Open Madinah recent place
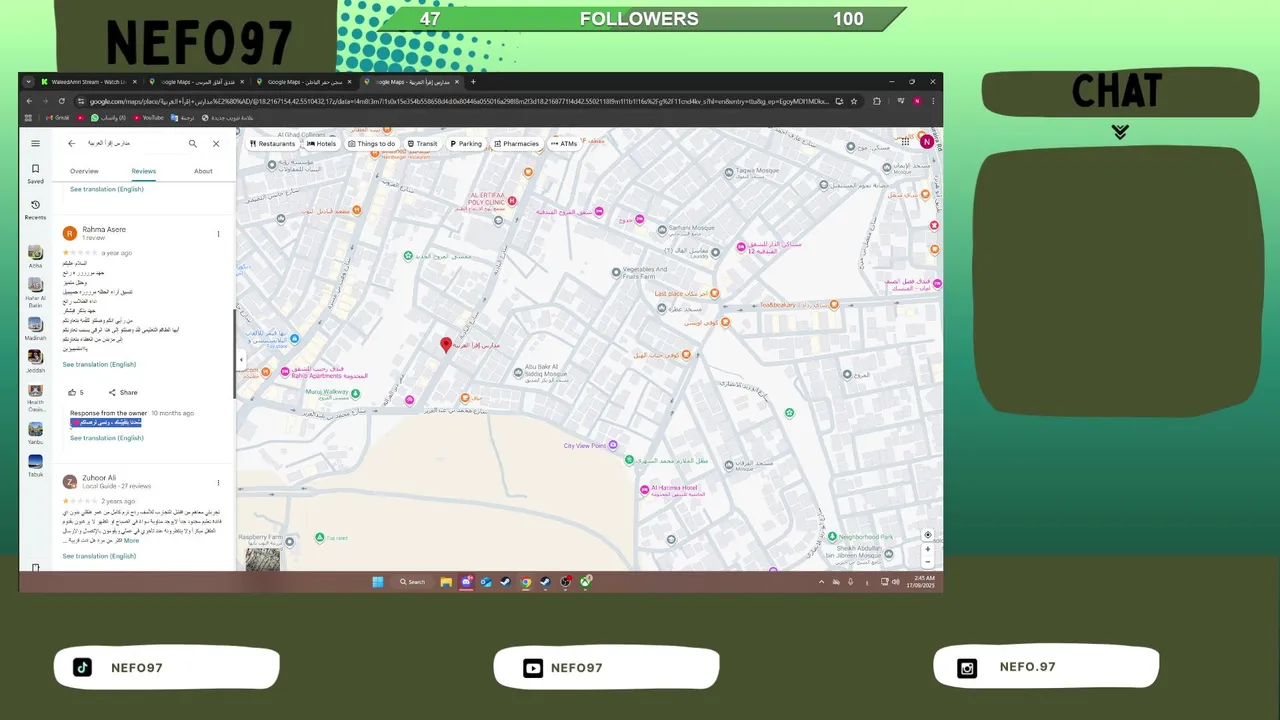This screenshot has height=720, width=1280. pos(35,328)
